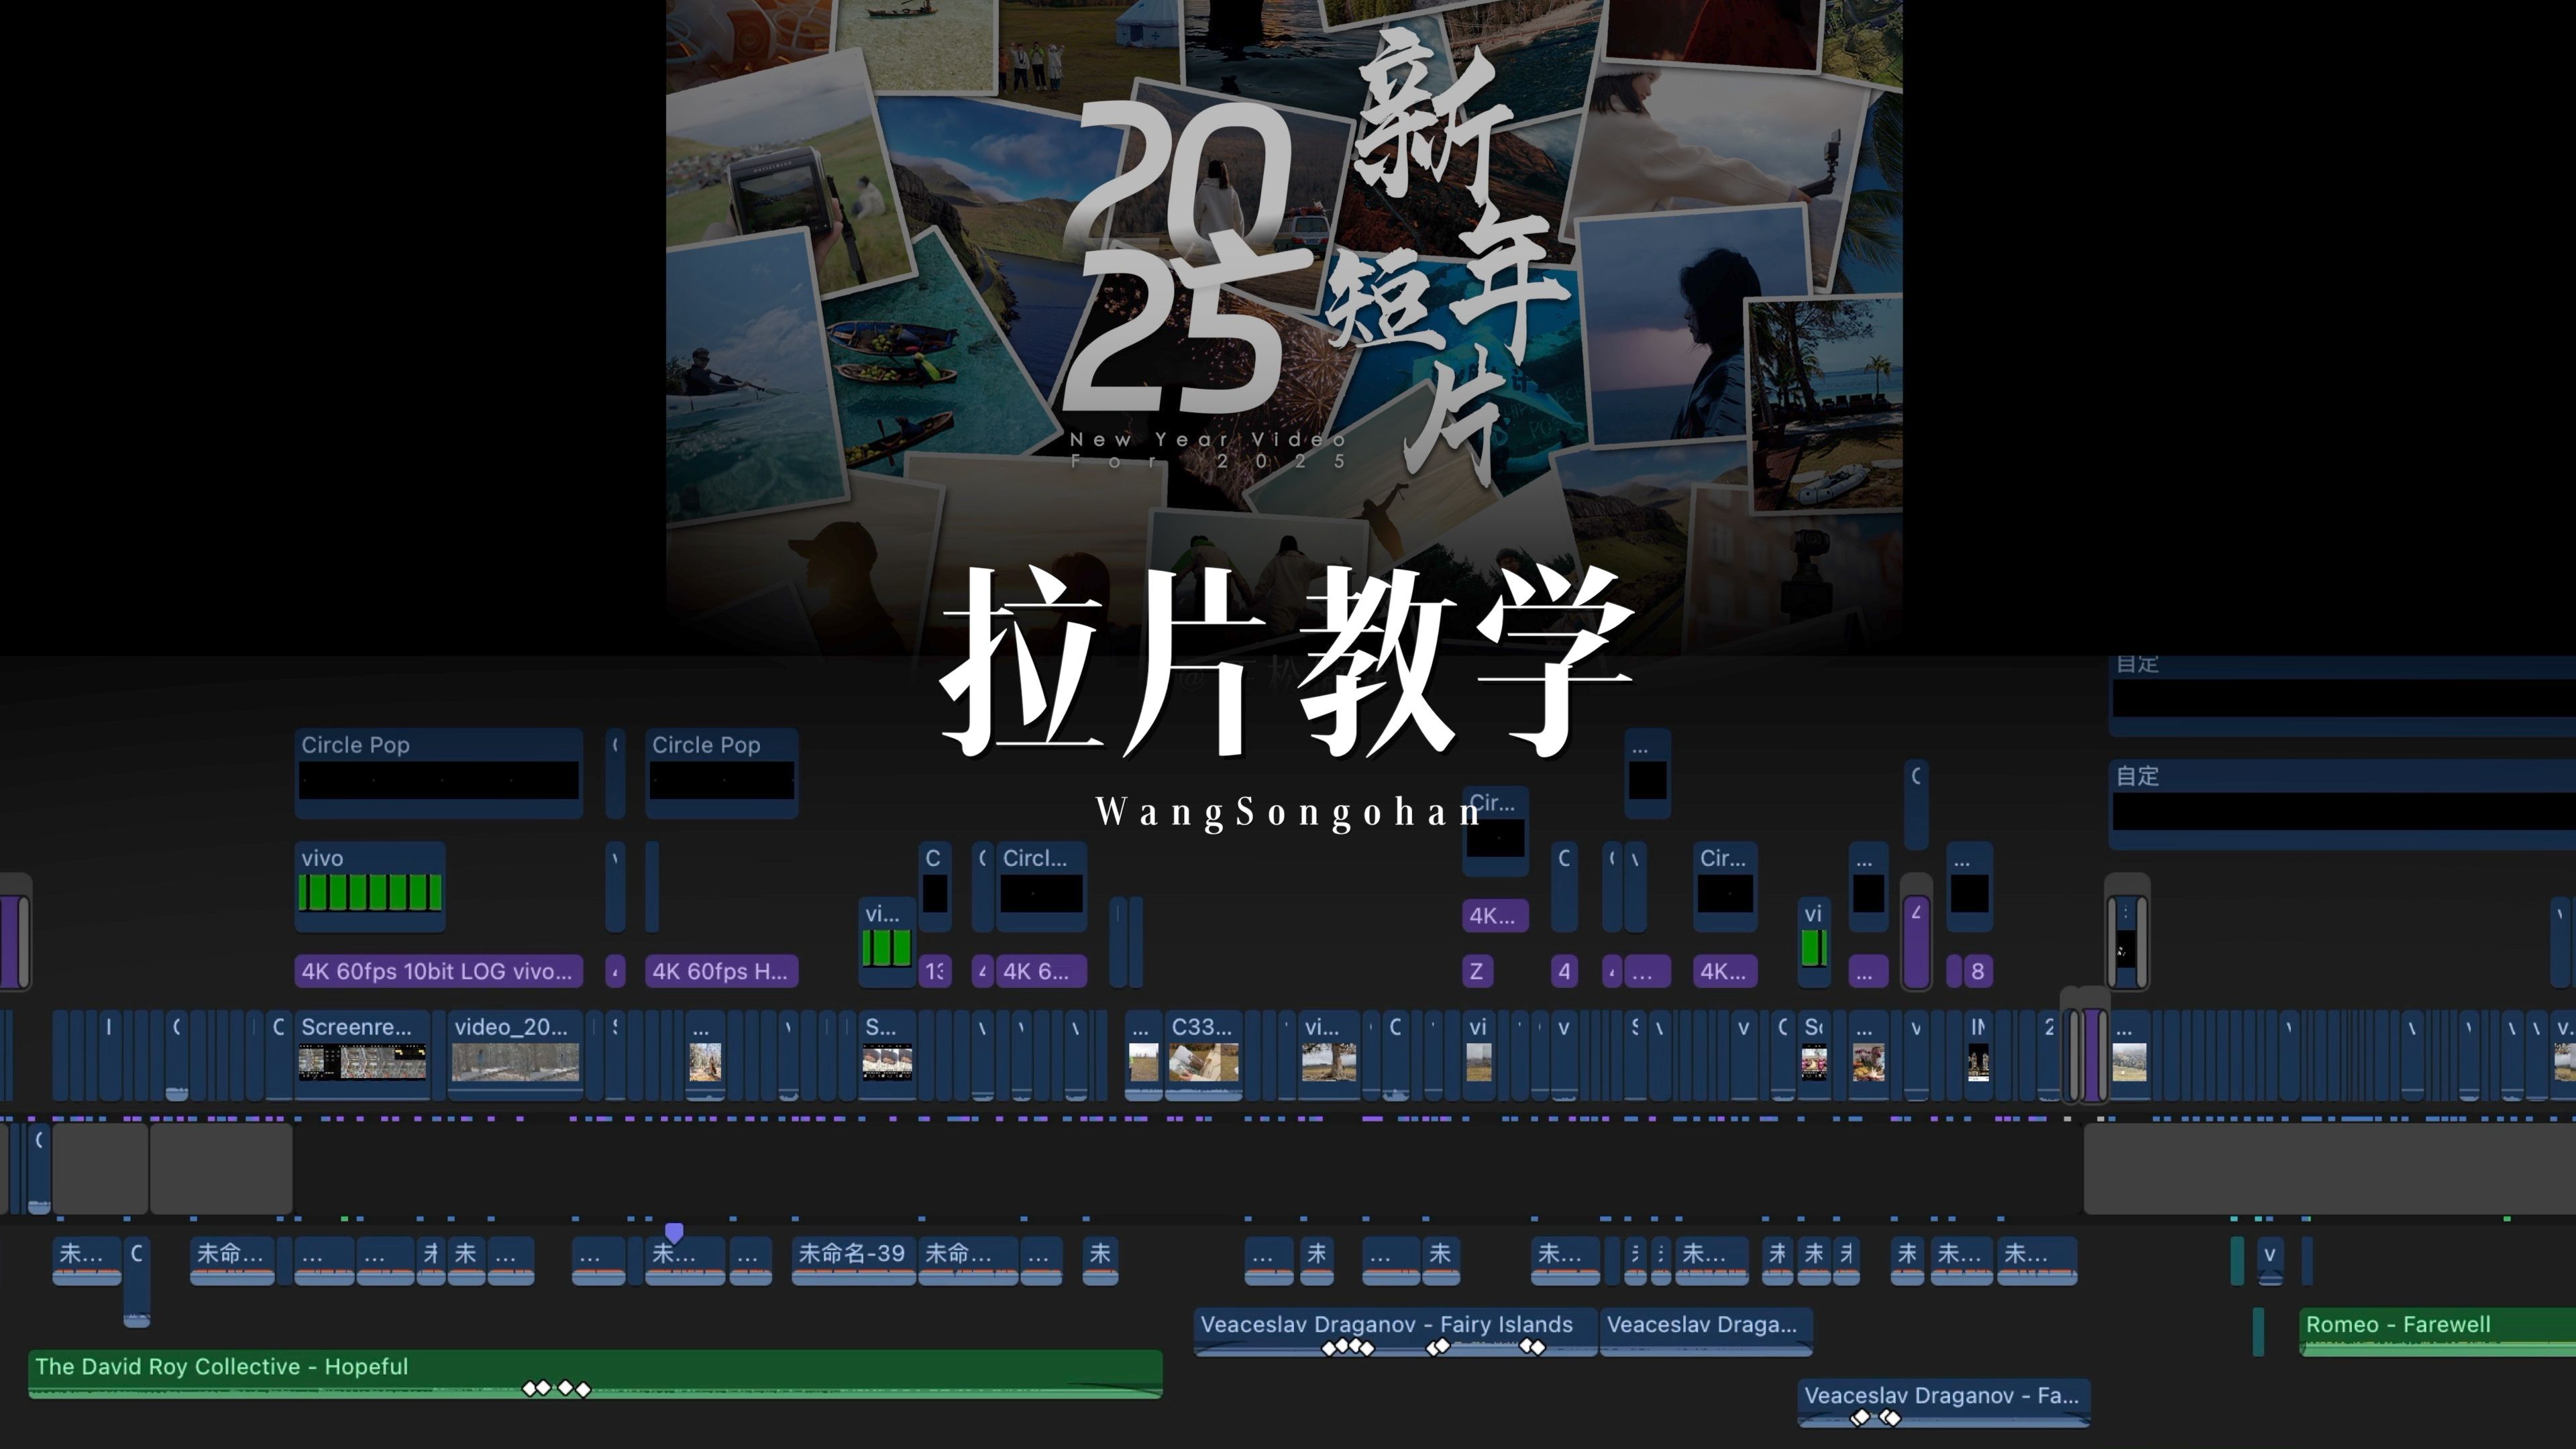Select the purple 8 title clip

1977,971
